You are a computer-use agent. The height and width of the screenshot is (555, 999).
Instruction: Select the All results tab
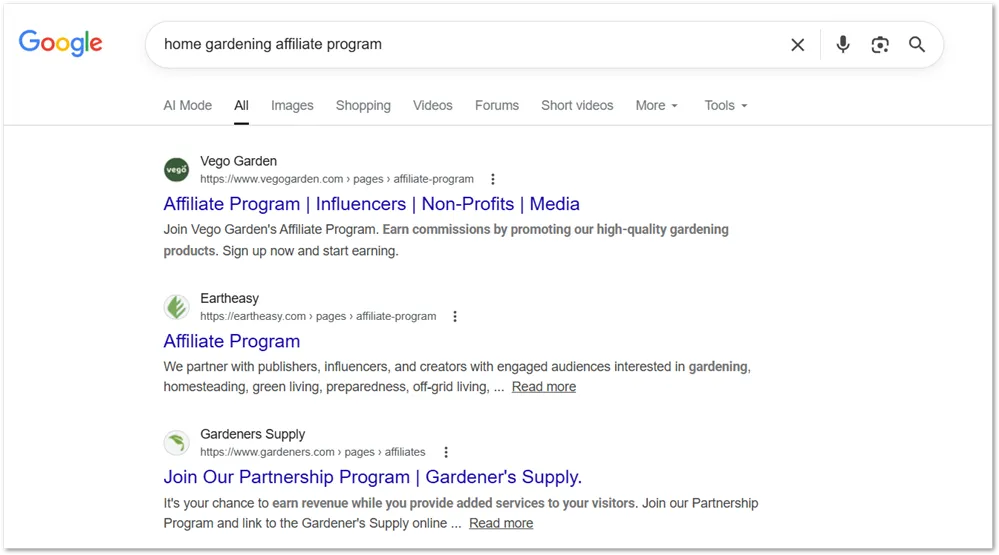[x=241, y=106]
